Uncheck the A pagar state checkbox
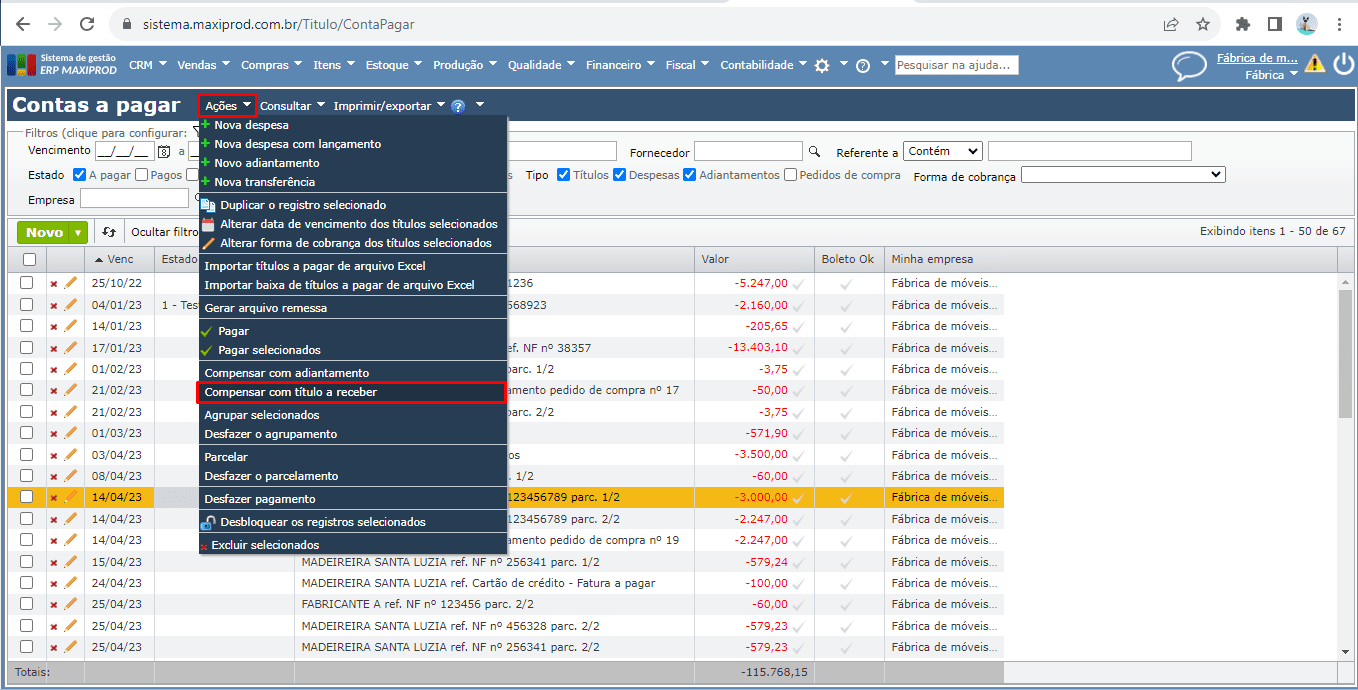1358x690 pixels. coord(80,175)
